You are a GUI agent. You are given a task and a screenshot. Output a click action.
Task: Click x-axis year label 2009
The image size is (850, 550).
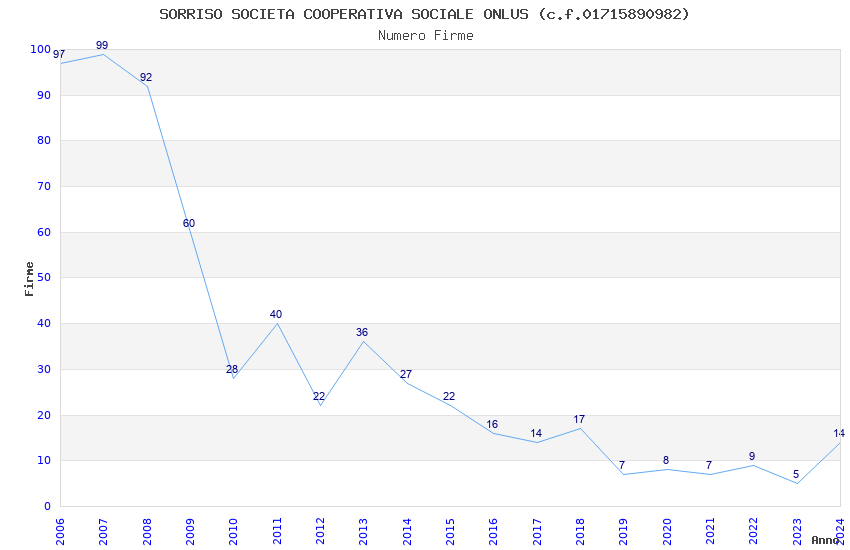click(x=190, y=531)
